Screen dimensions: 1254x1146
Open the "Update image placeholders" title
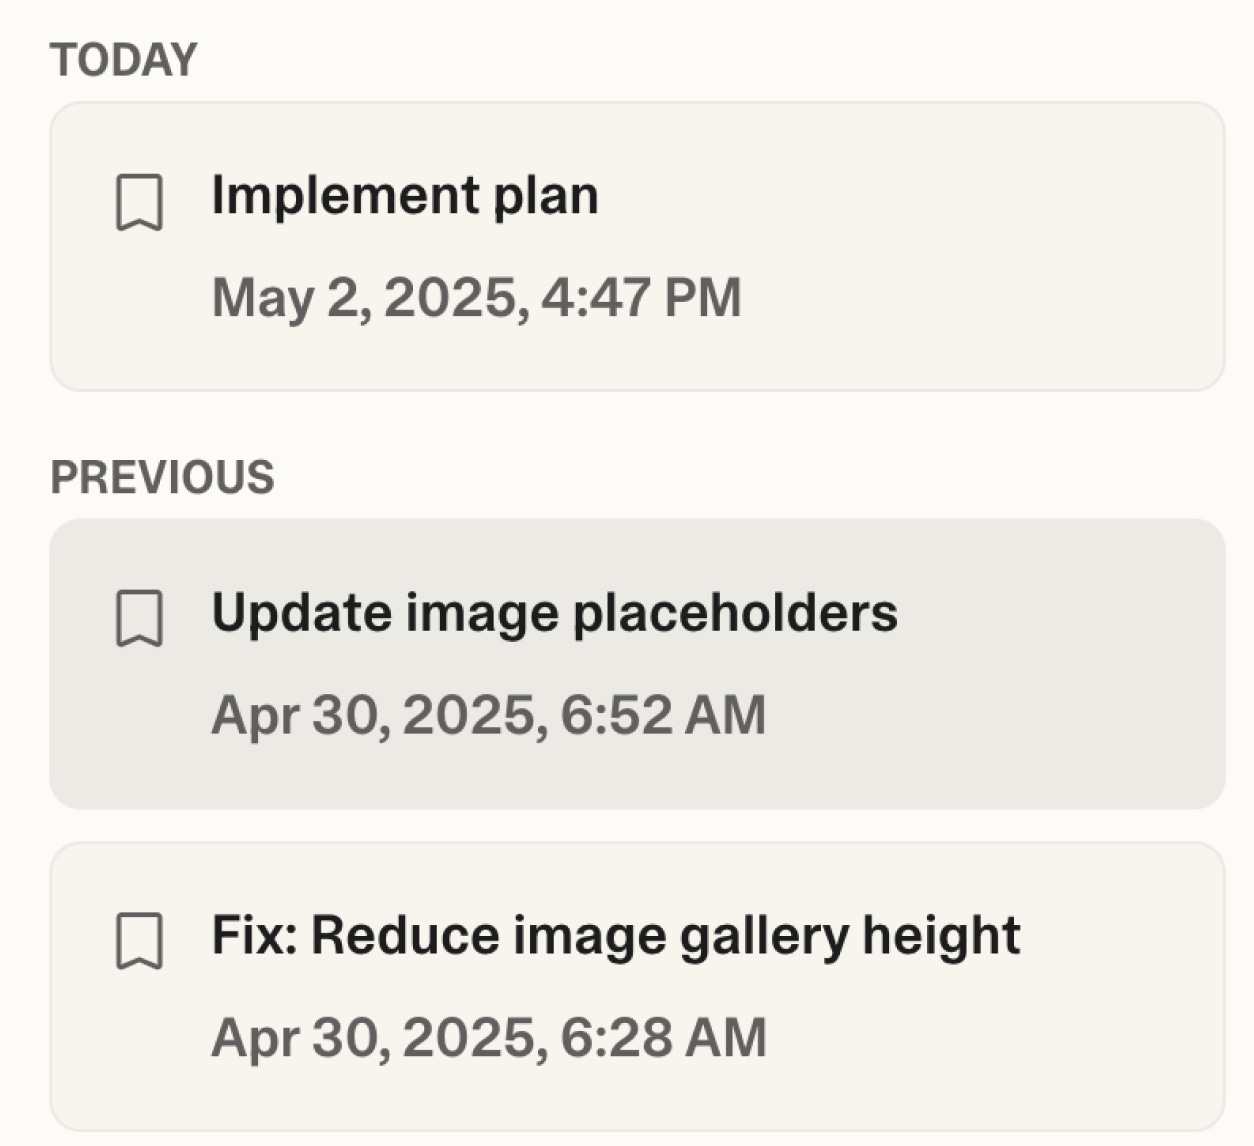tap(554, 612)
